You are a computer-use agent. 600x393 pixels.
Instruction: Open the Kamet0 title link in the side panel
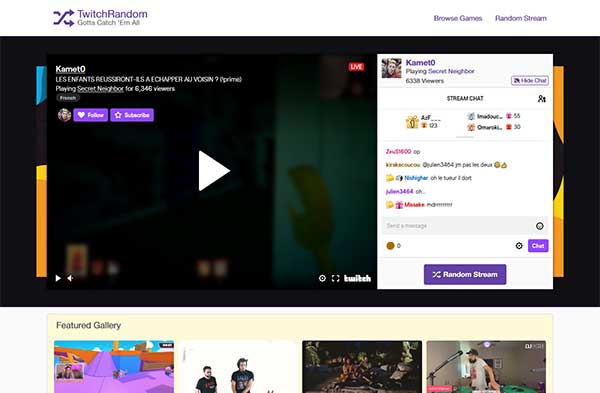point(420,62)
